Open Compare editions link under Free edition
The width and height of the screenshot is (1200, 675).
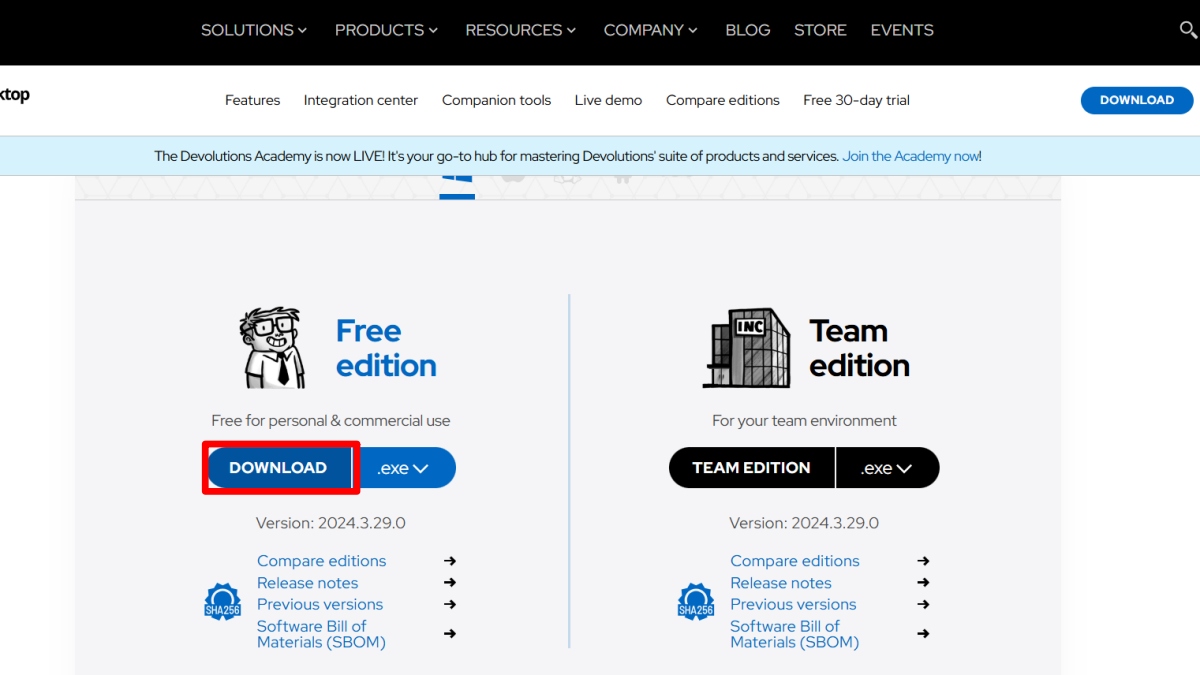321,561
